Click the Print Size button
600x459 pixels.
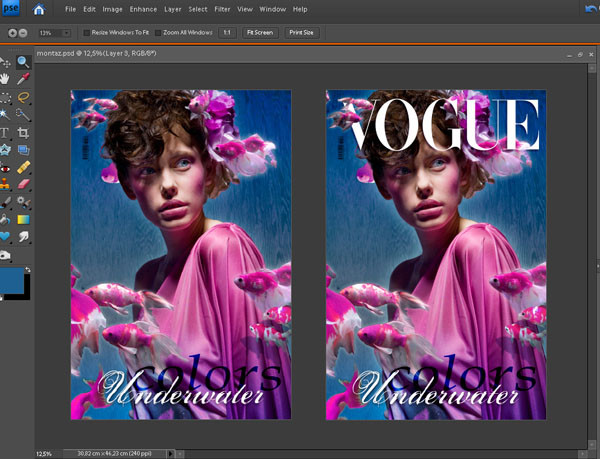(301, 33)
